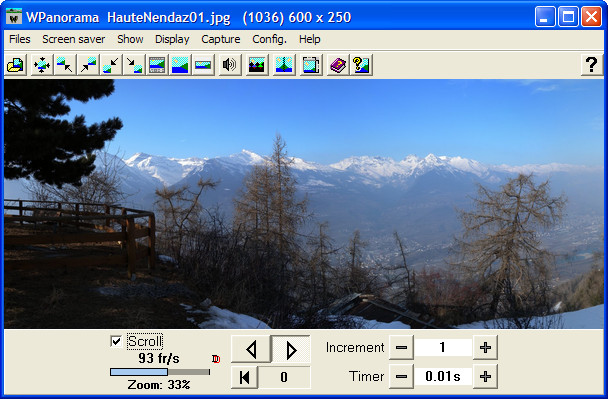Click the zoom slider bar
The image size is (608, 399).
[x=160, y=372]
